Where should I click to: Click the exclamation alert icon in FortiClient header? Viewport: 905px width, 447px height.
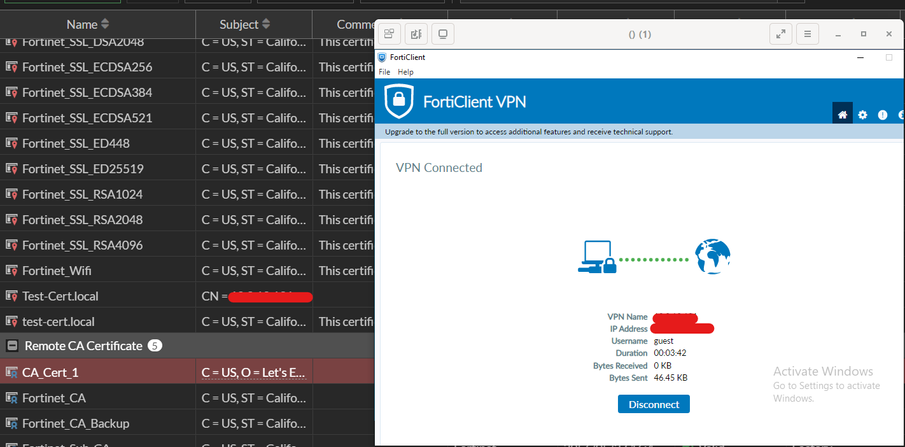pos(883,115)
